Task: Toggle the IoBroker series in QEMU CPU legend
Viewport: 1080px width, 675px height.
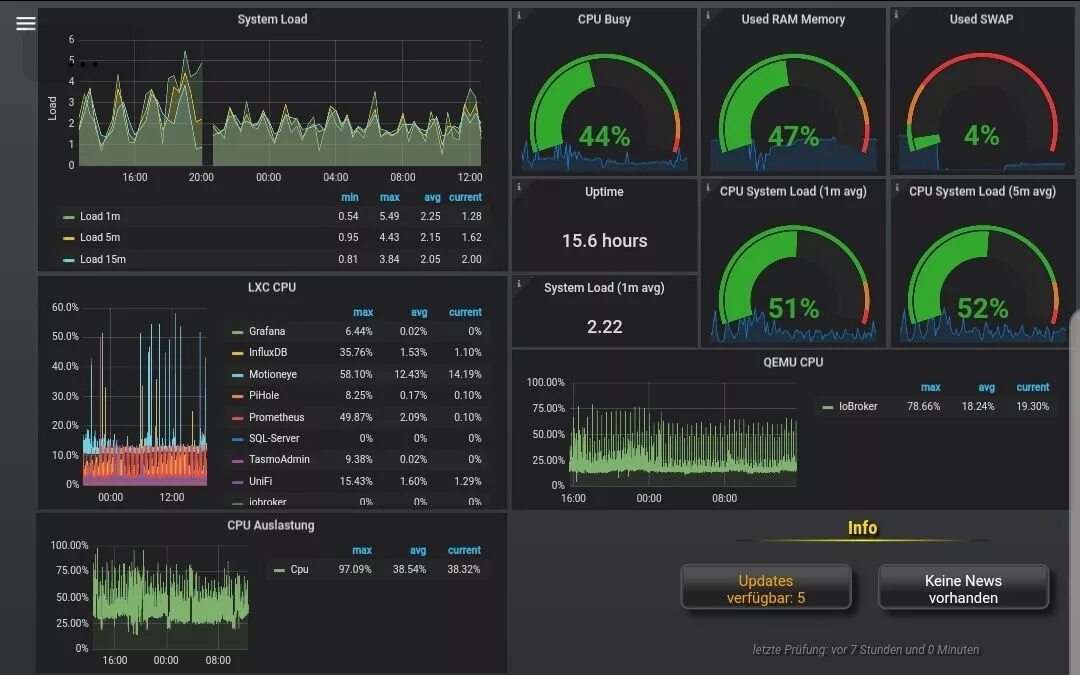Action: (x=860, y=406)
